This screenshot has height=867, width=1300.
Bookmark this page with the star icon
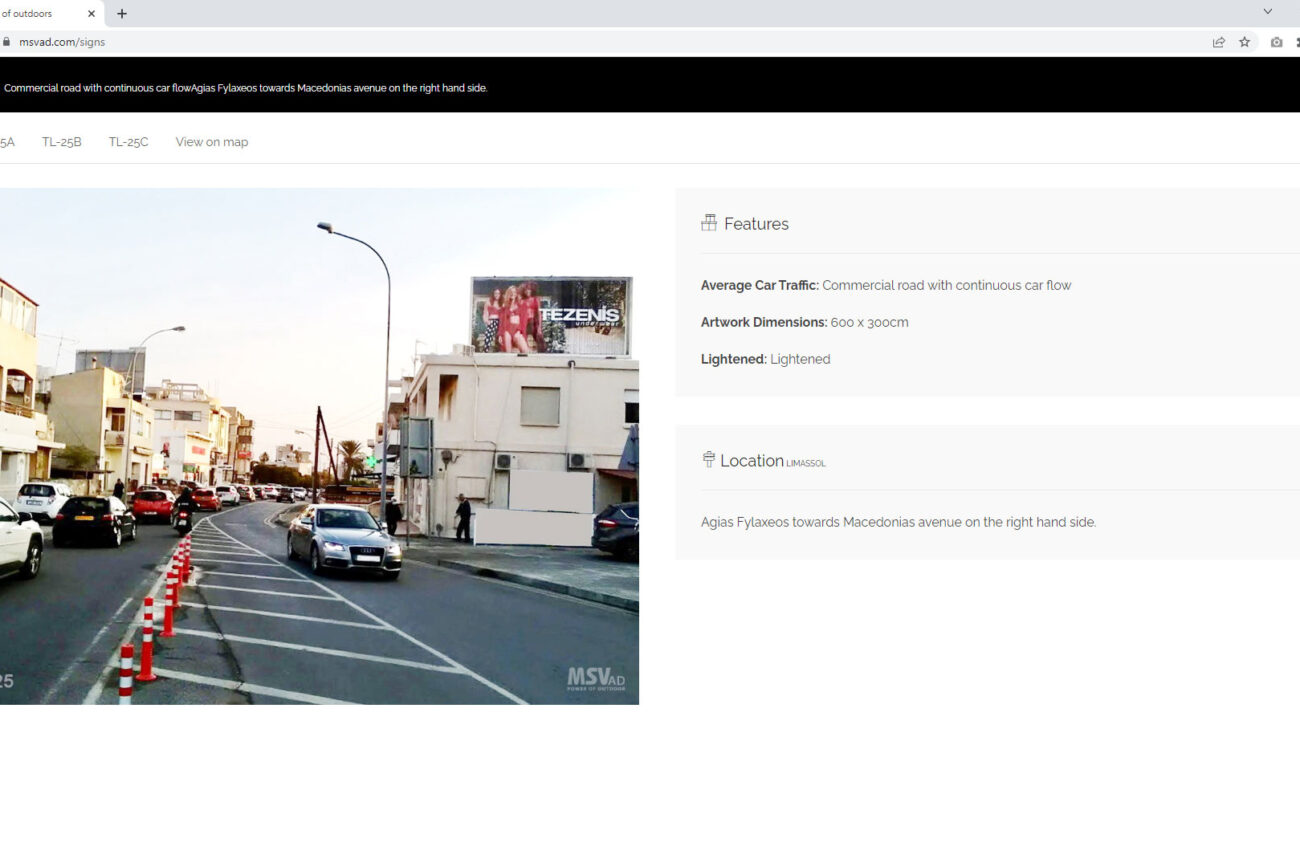[1244, 42]
